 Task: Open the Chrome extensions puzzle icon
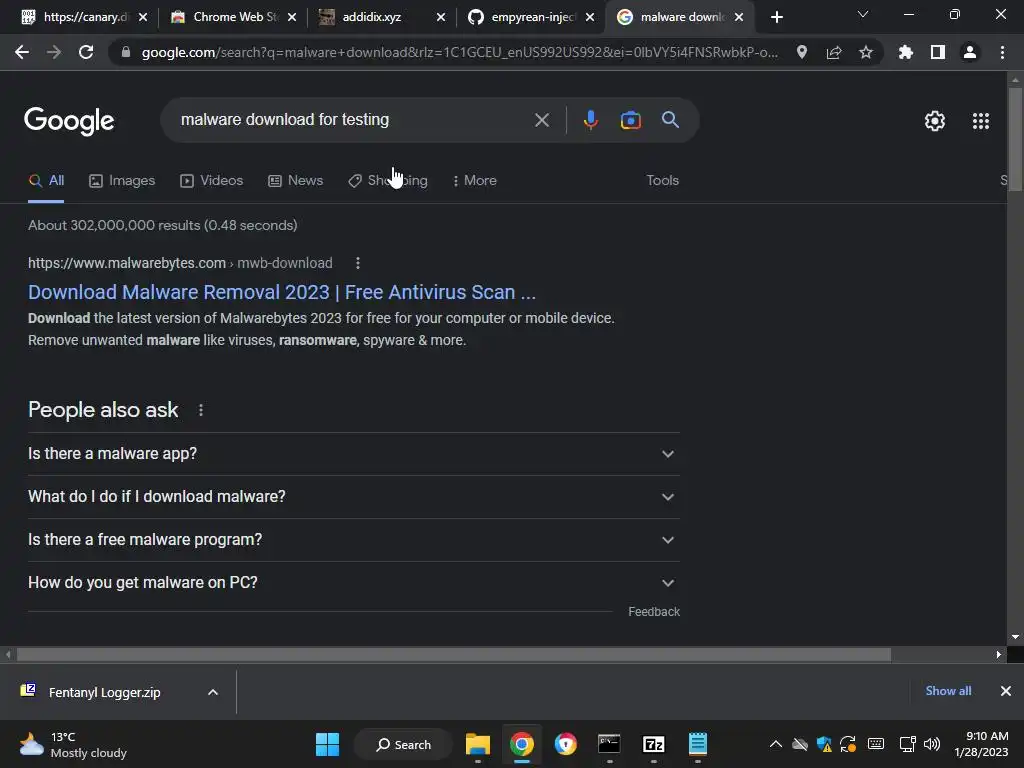click(x=905, y=52)
